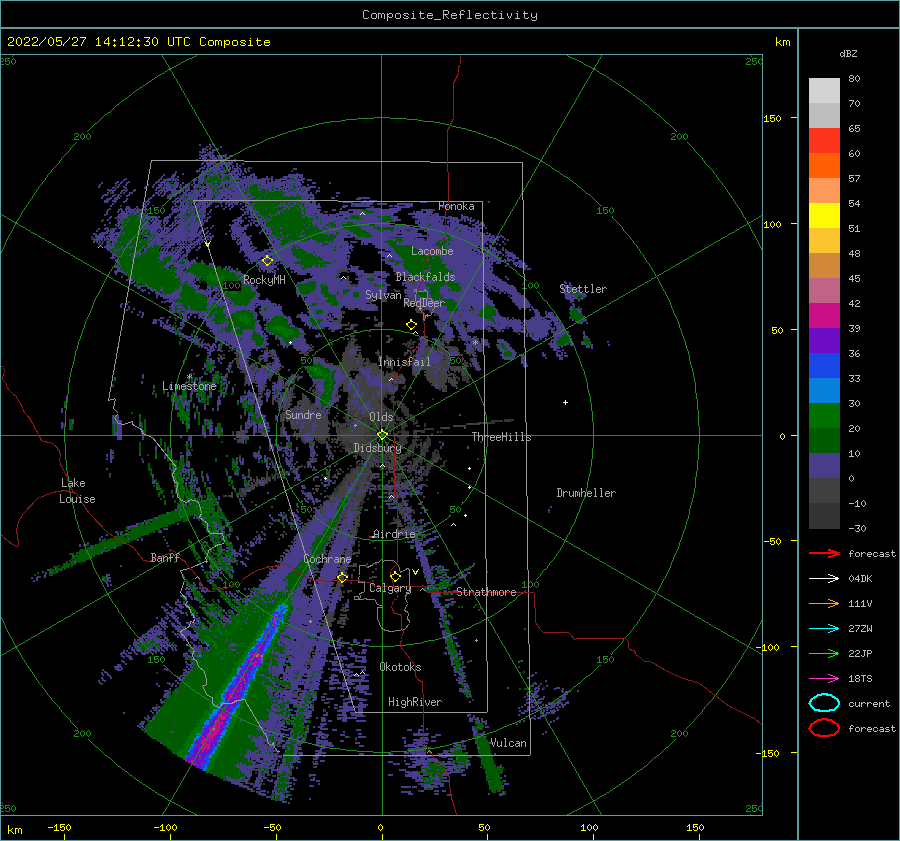Viewport: 900px width, 841px height.
Task: Click the Composite_Reflectivity title
Action: pos(450,15)
